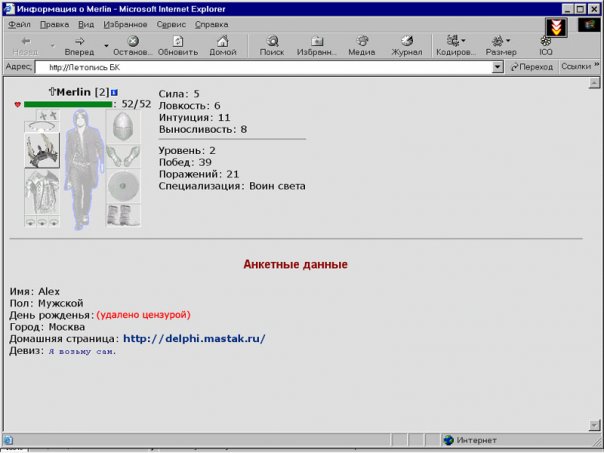Stop page loading with Останов. button
Viewport: 604px width, 453px height.
[133, 46]
